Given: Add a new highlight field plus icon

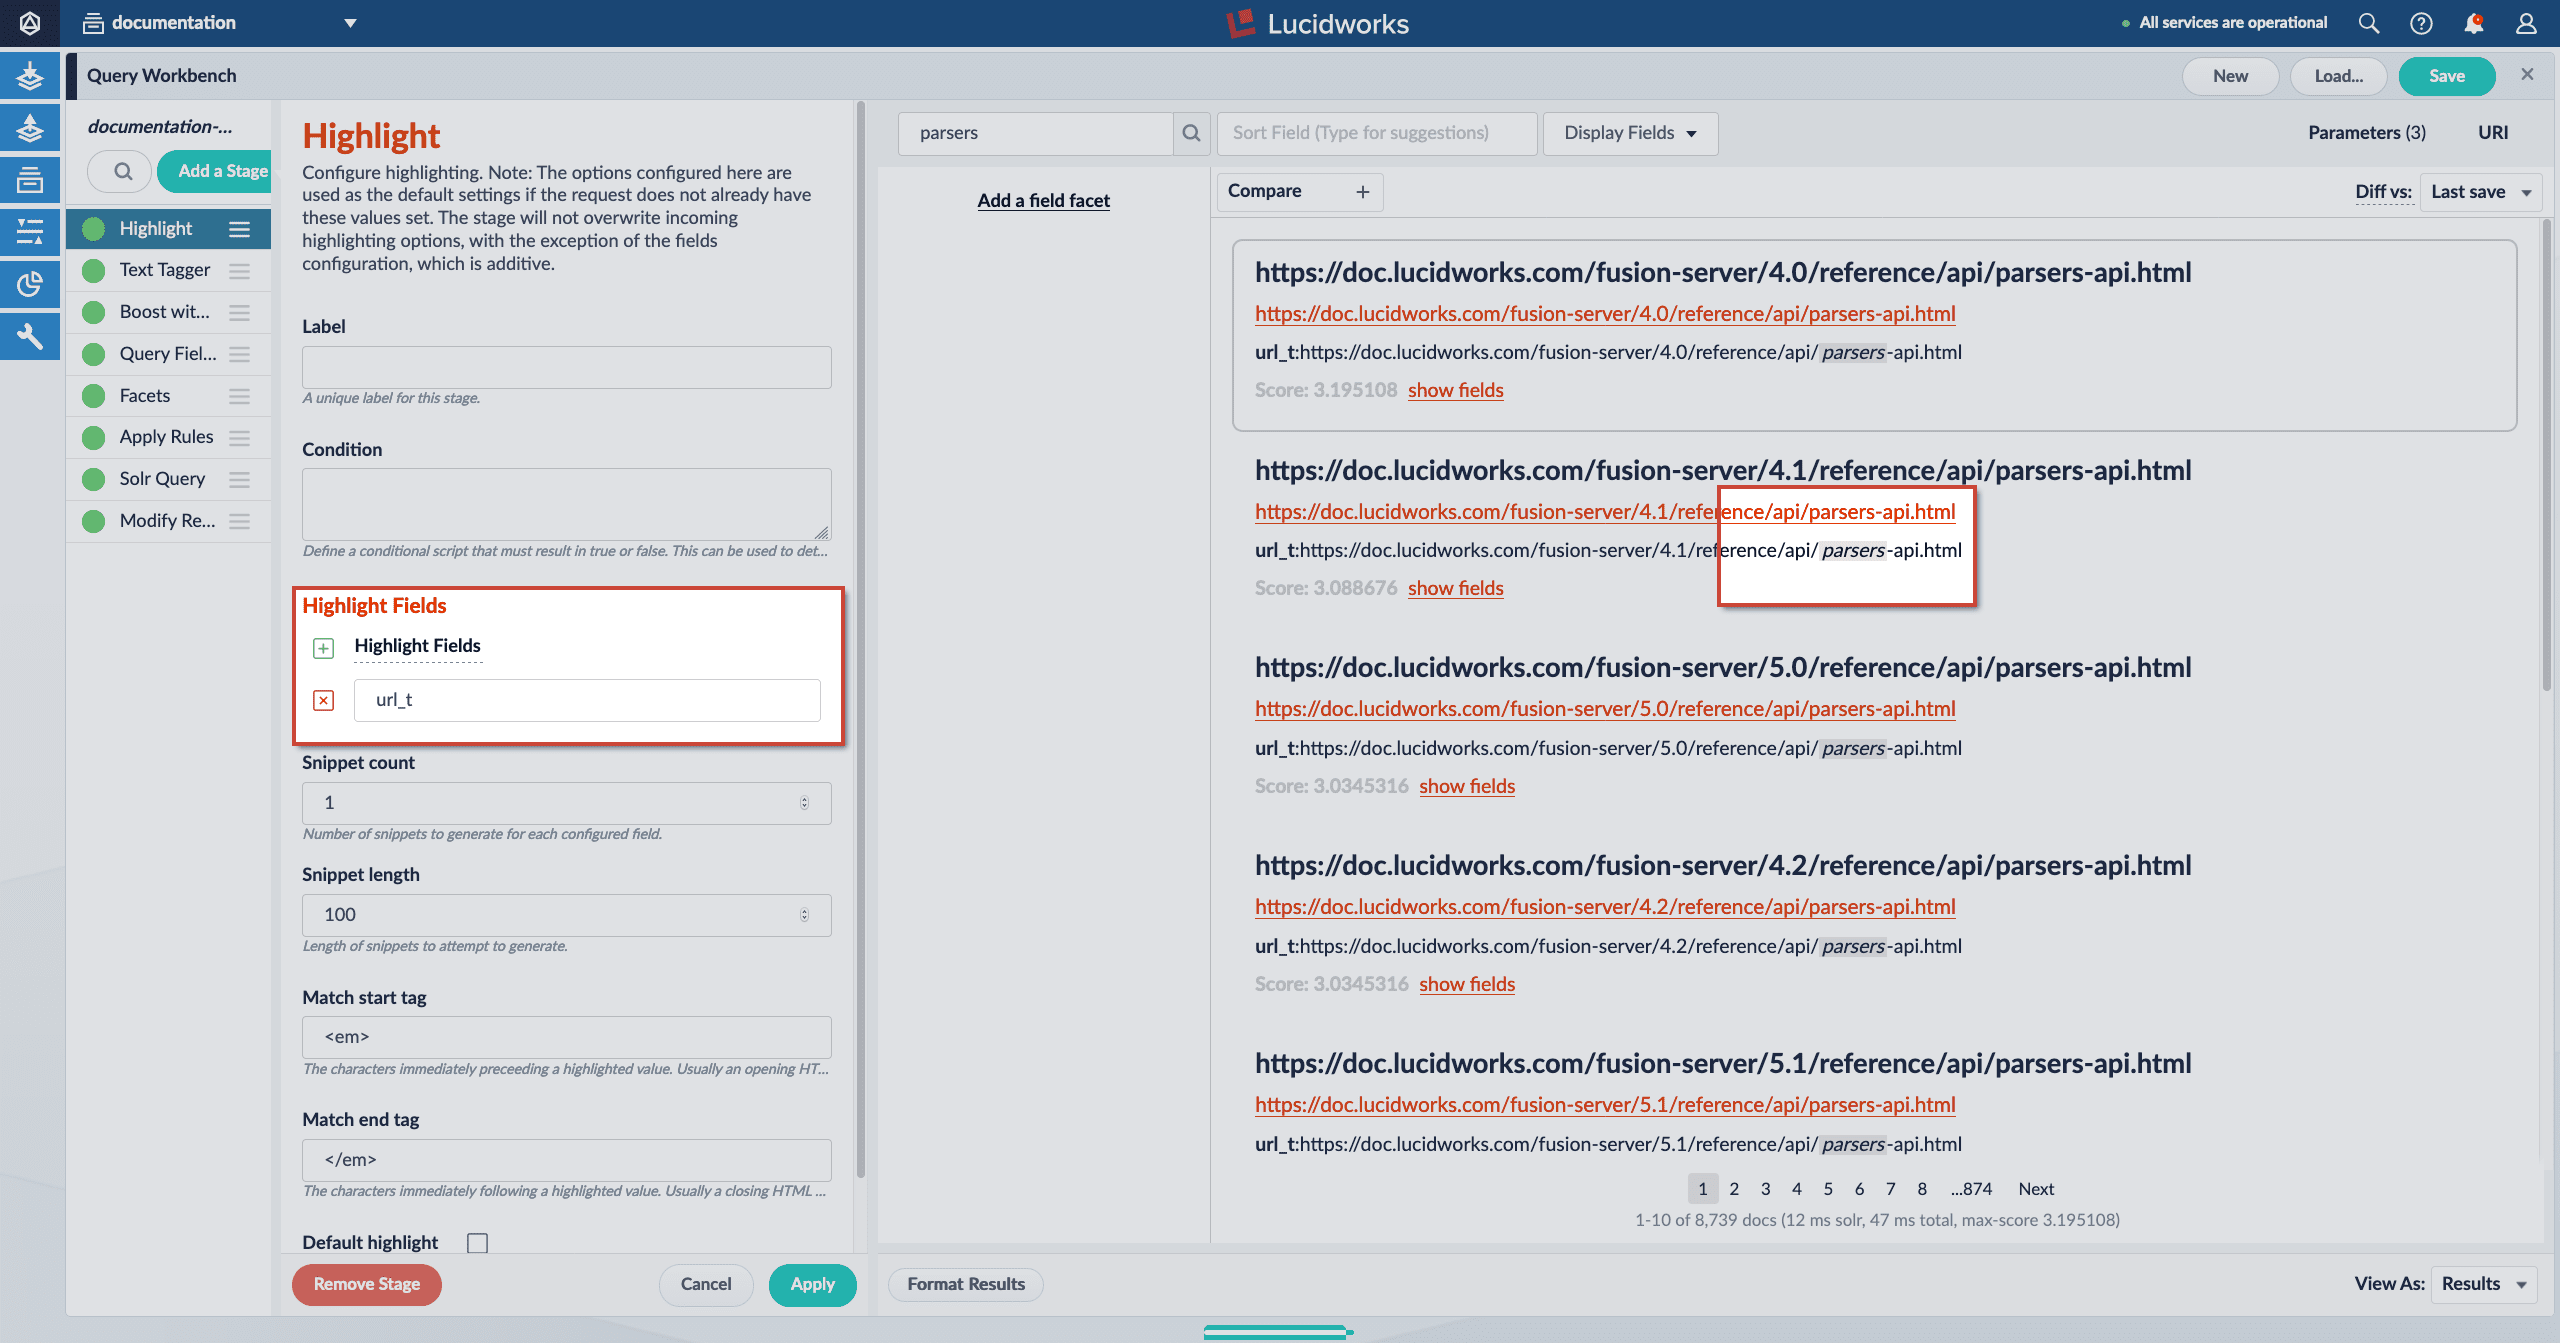Looking at the screenshot, I should pos(323,648).
